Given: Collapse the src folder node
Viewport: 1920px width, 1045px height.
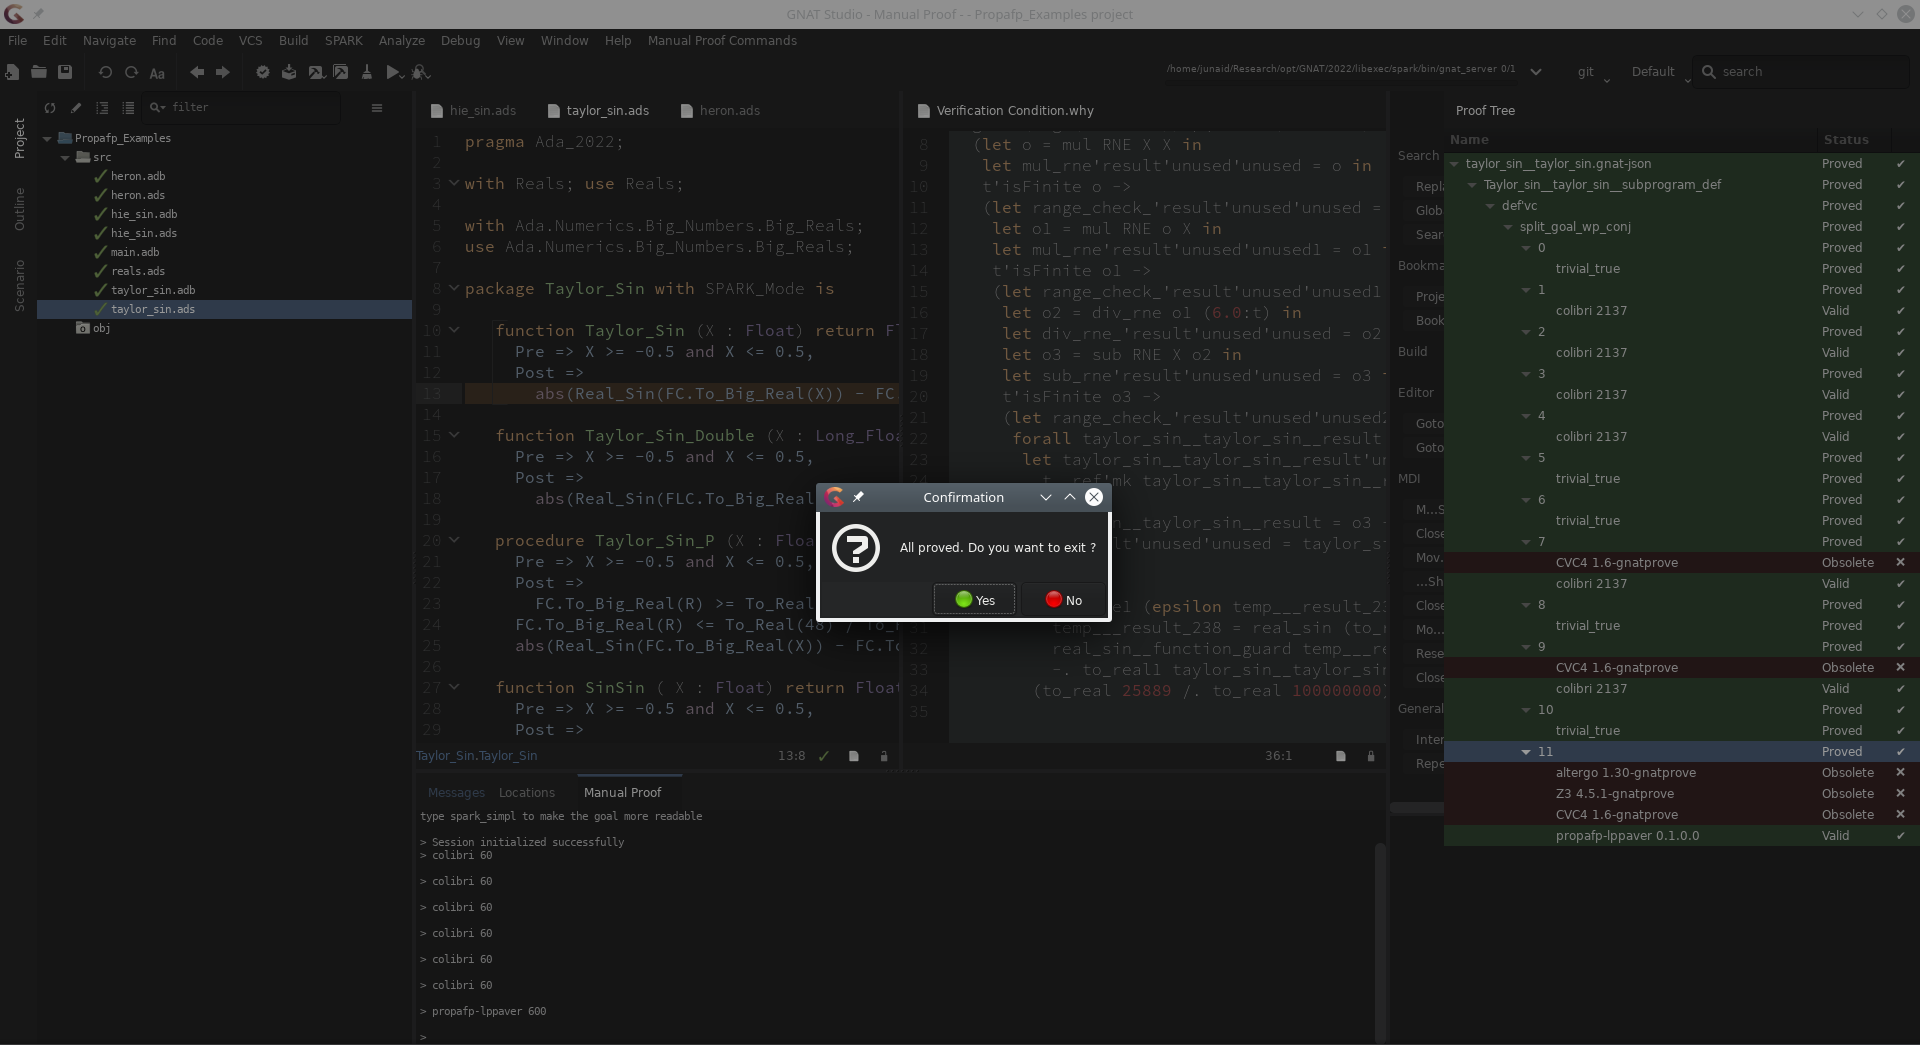Looking at the screenshot, I should click(x=65, y=158).
